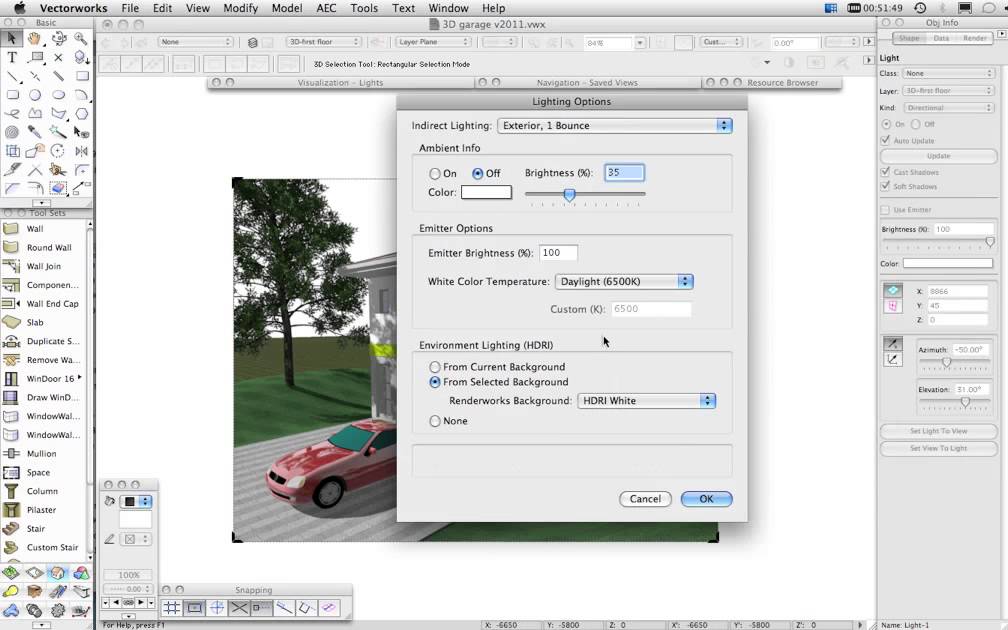This screenshot has width=1008, height=630.
Task: Turn Ambient light On
Action: pyautogui.click(x=435, y=174)
